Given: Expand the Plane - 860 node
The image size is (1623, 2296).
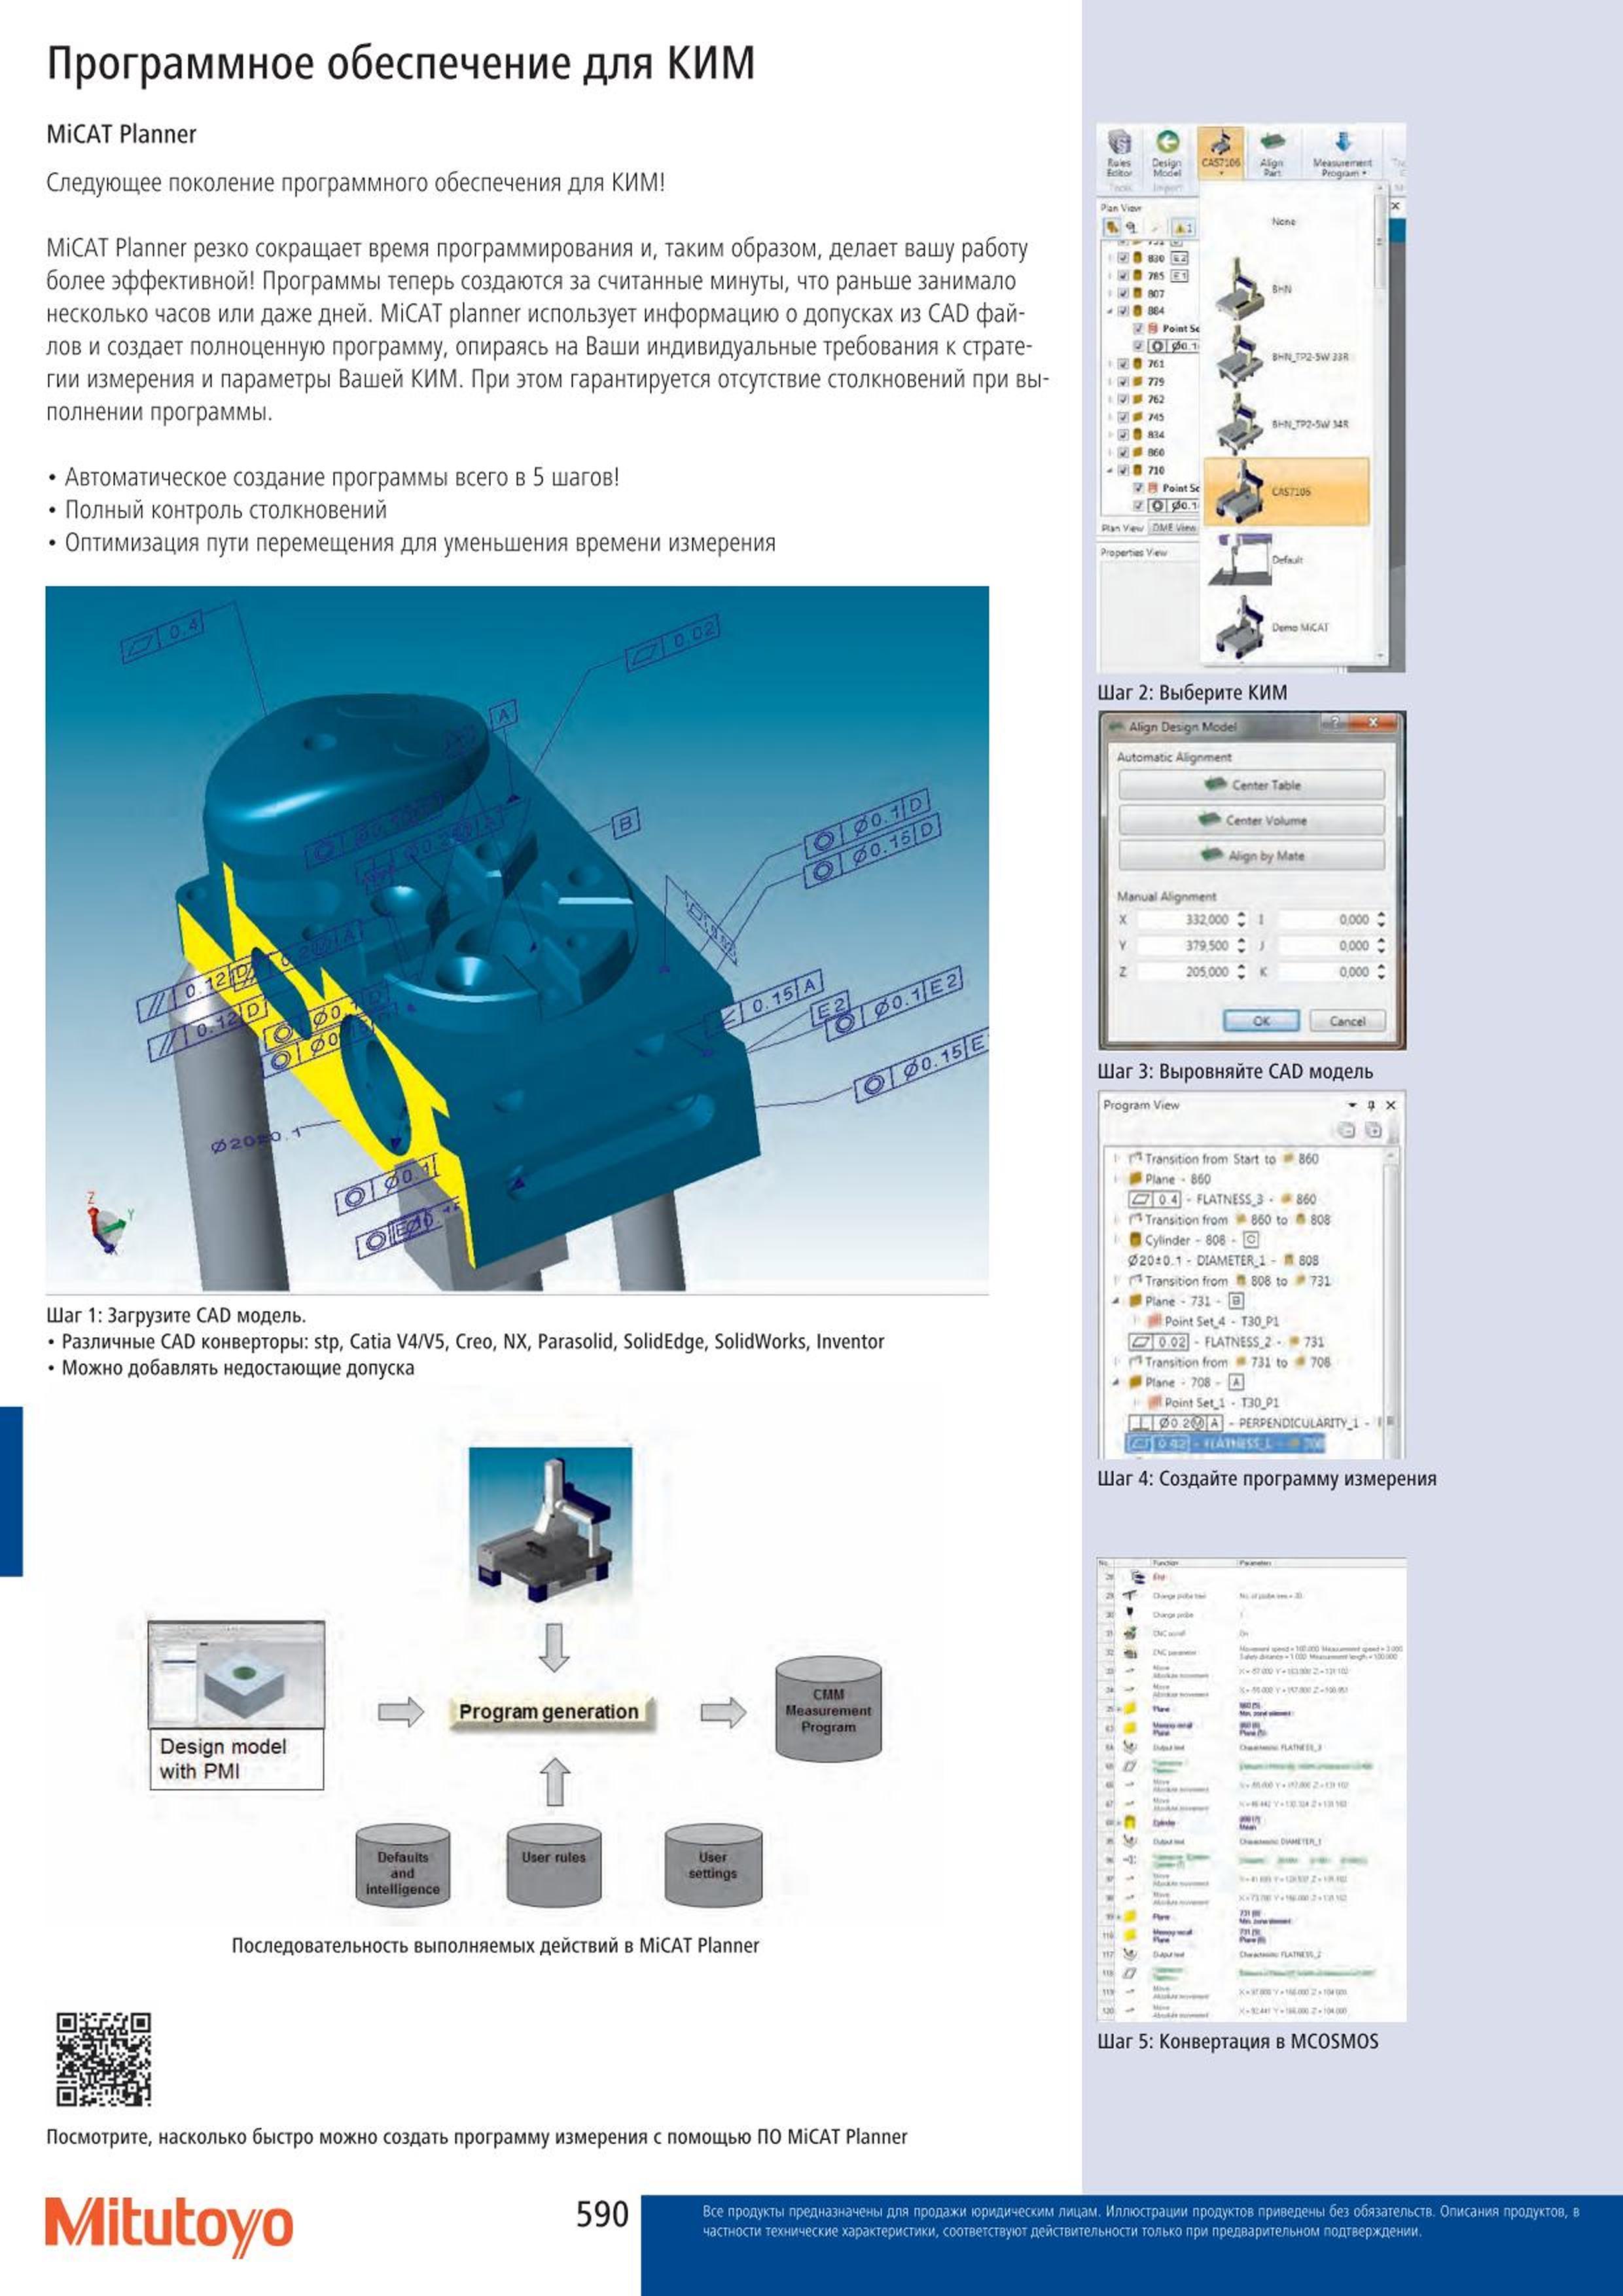Looking at the screenshot, I should tap(1116, 1179).
